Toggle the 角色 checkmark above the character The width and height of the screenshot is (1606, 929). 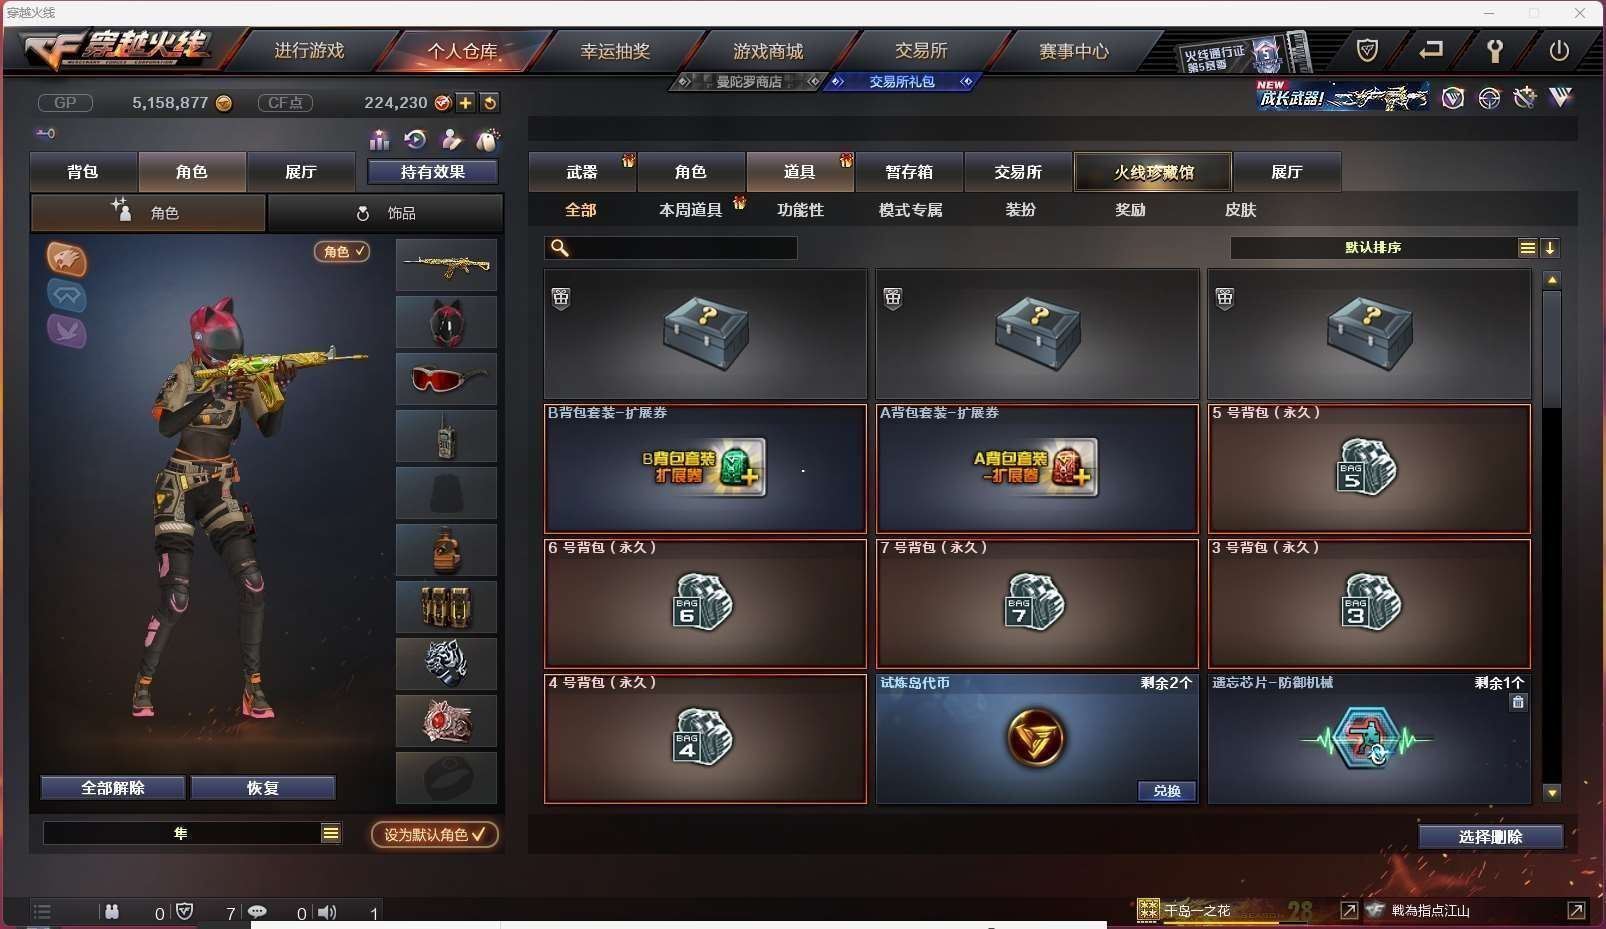pyautogui.click(x=342, y=251)
